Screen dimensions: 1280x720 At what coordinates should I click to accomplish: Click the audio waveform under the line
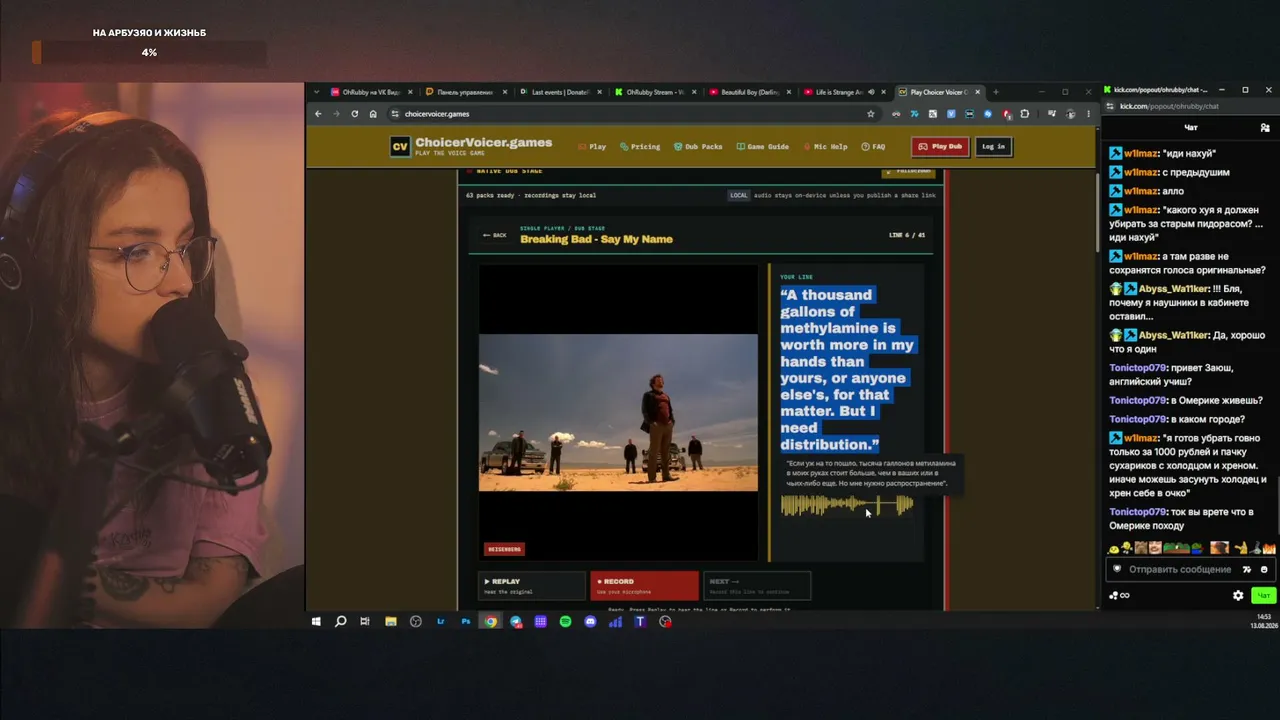pos(847,505)
